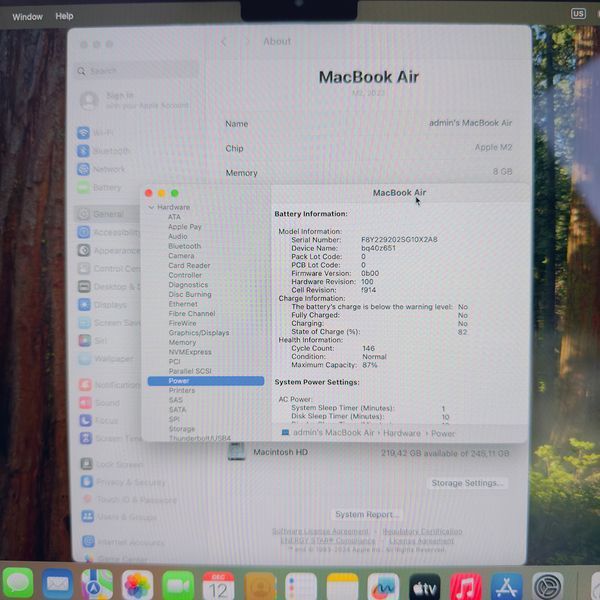Select Camera in hardware list
Image resolution: width=600 pixels, height=600 pixels.
tap(181, 256)
